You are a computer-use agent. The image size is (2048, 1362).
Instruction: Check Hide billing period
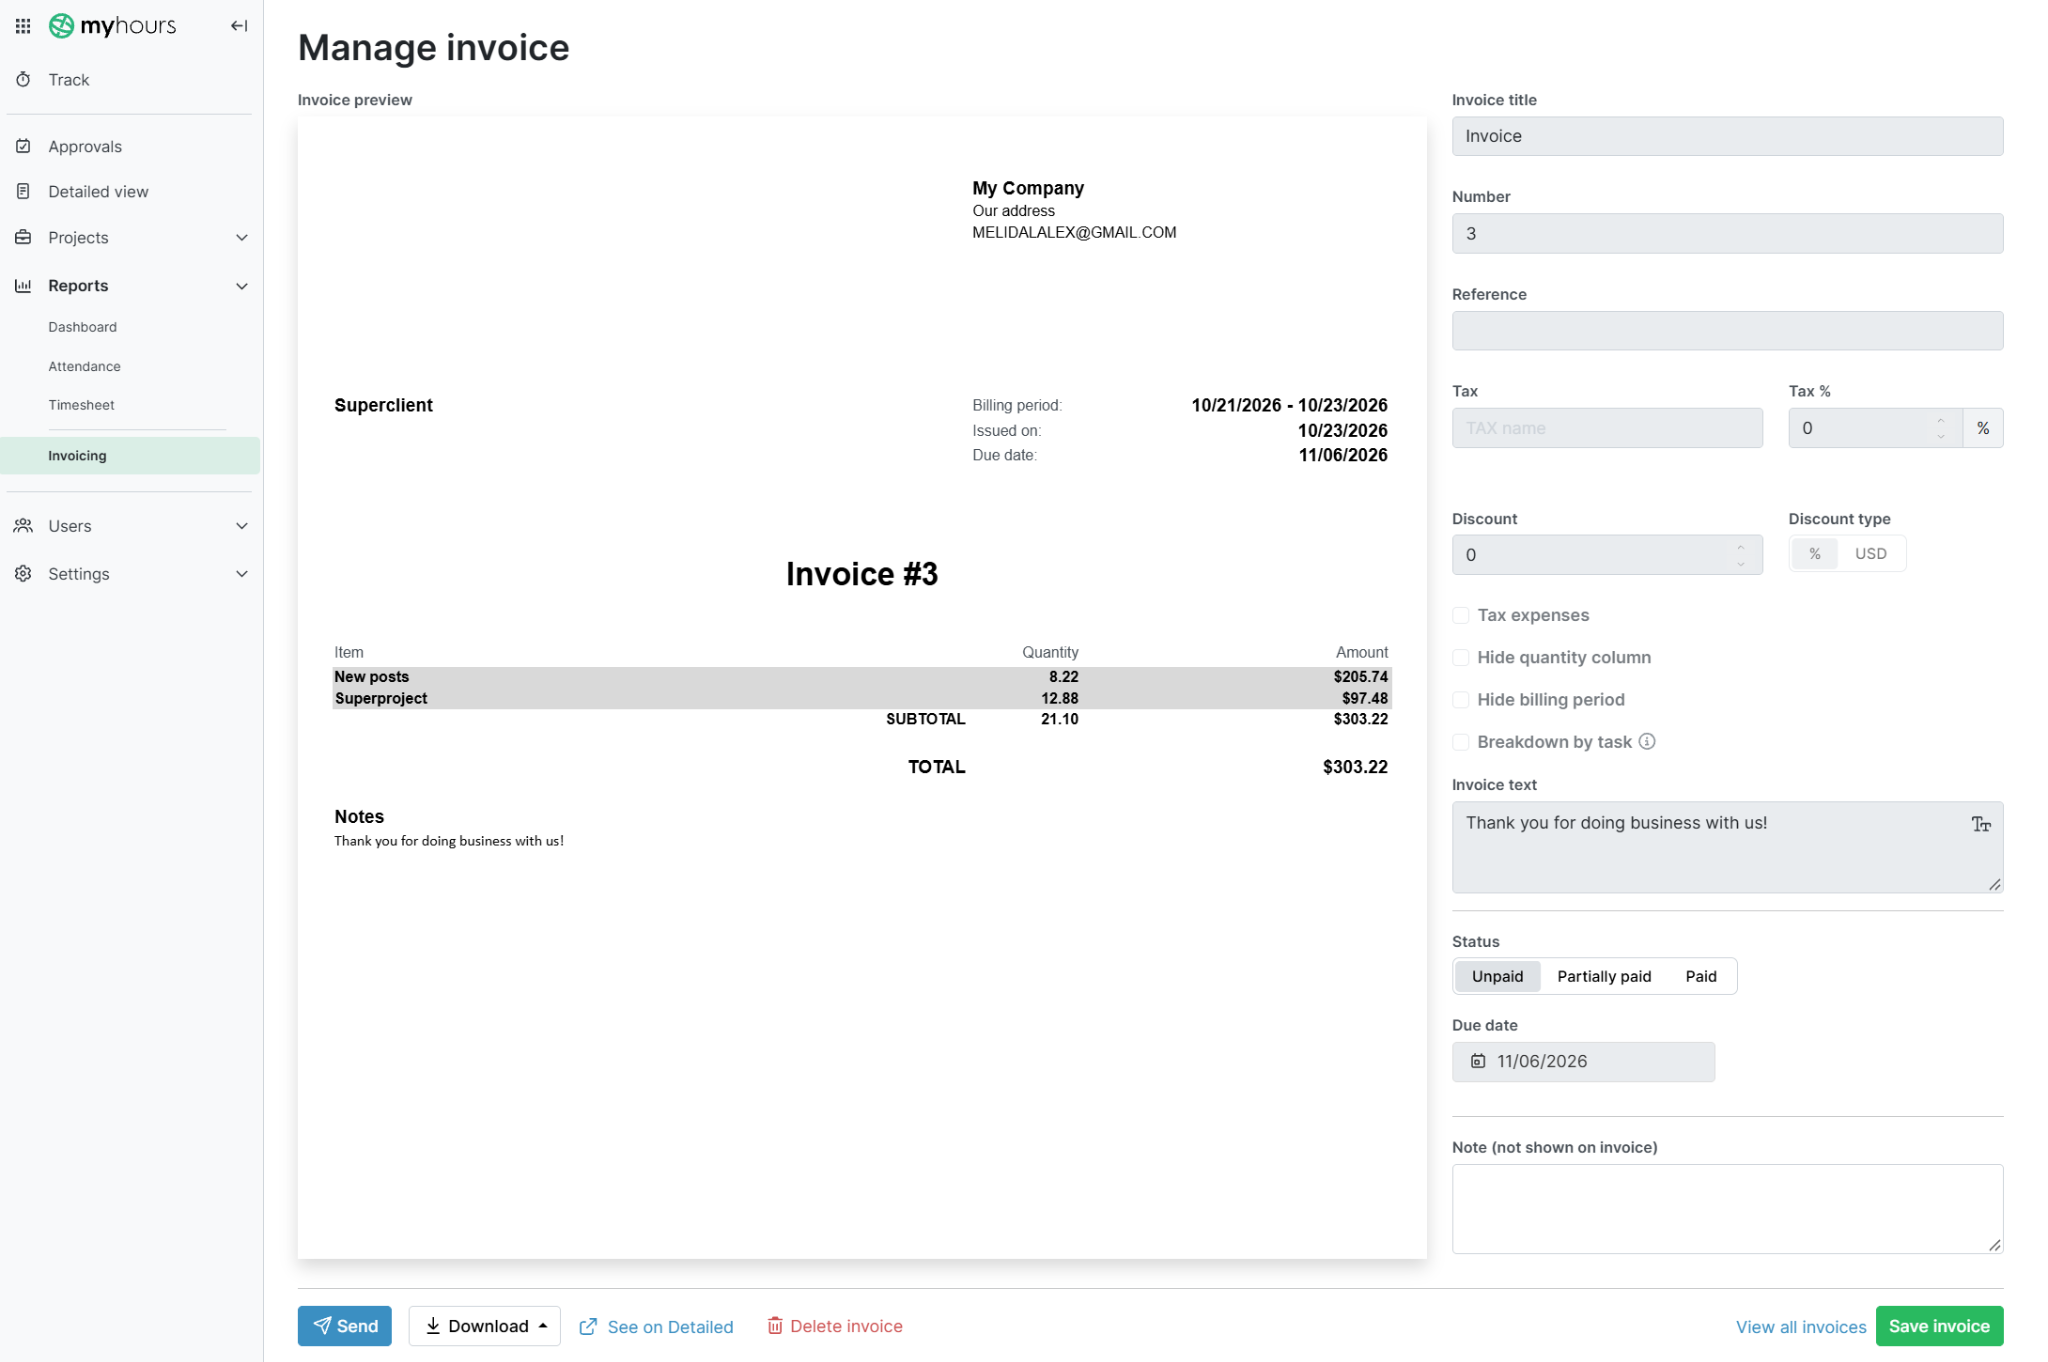click(1461, 699)
